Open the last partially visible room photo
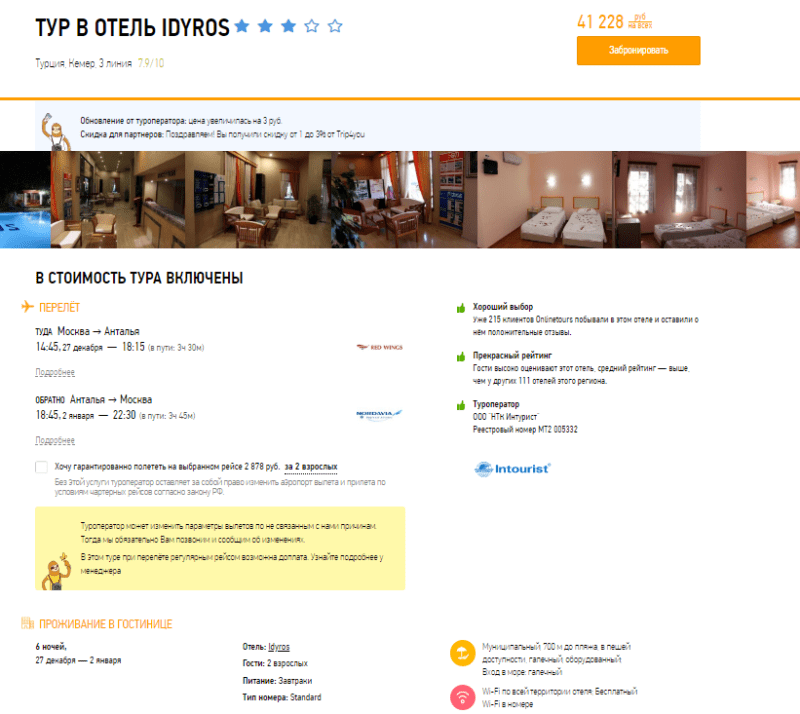The image size is (800, 714). click(773, 200)
